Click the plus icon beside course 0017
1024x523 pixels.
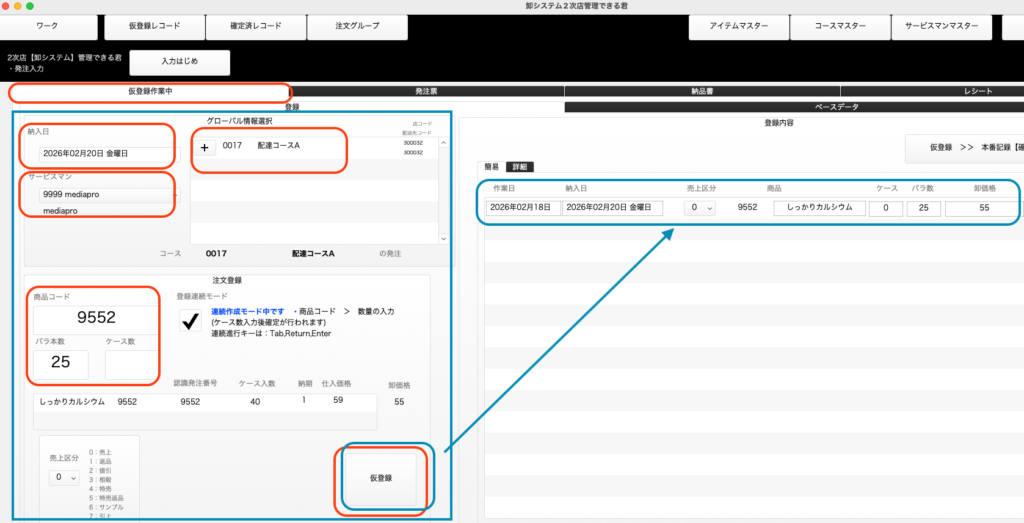click(204, 147)
